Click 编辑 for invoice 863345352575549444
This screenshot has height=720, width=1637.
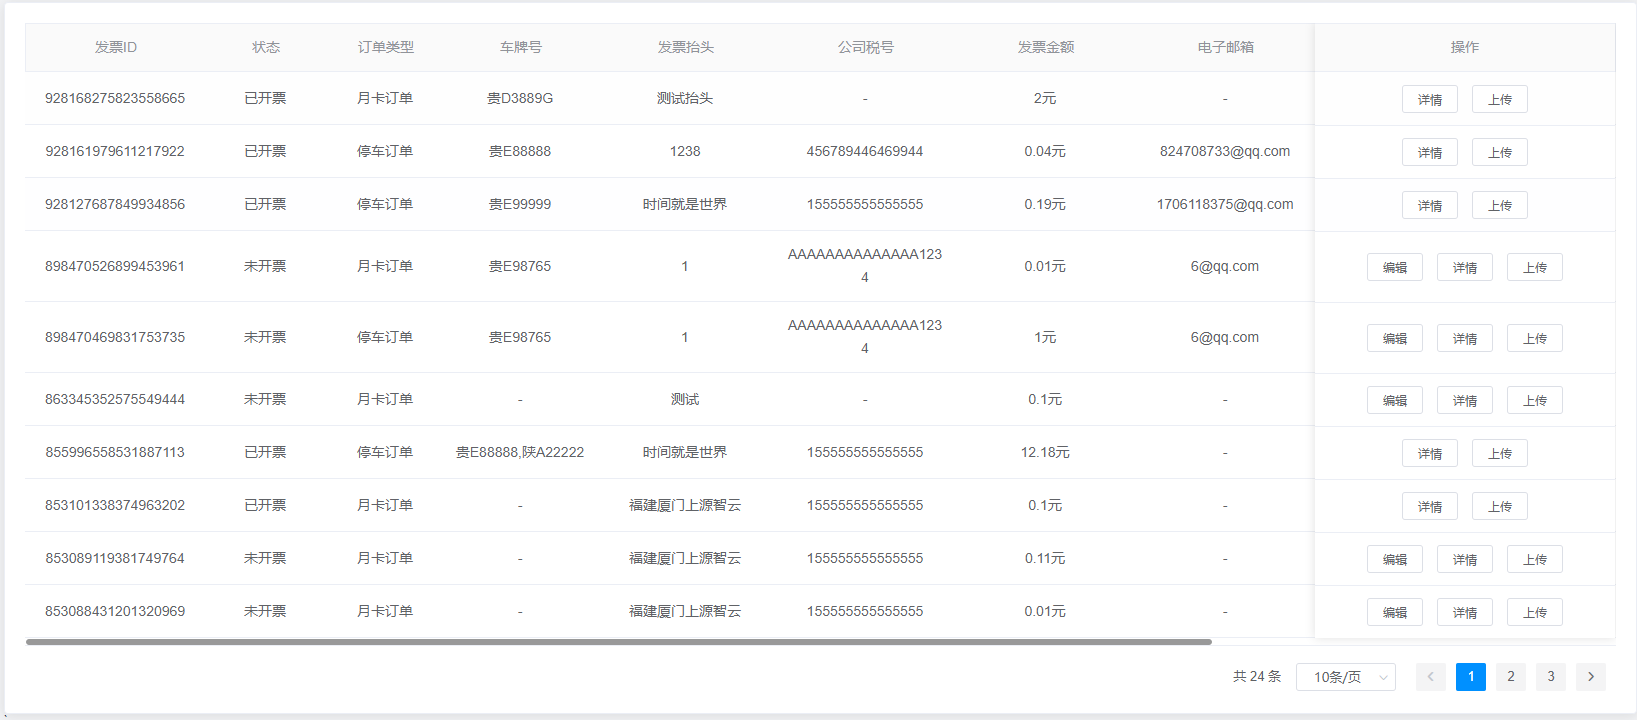[x=1394, y=400]
